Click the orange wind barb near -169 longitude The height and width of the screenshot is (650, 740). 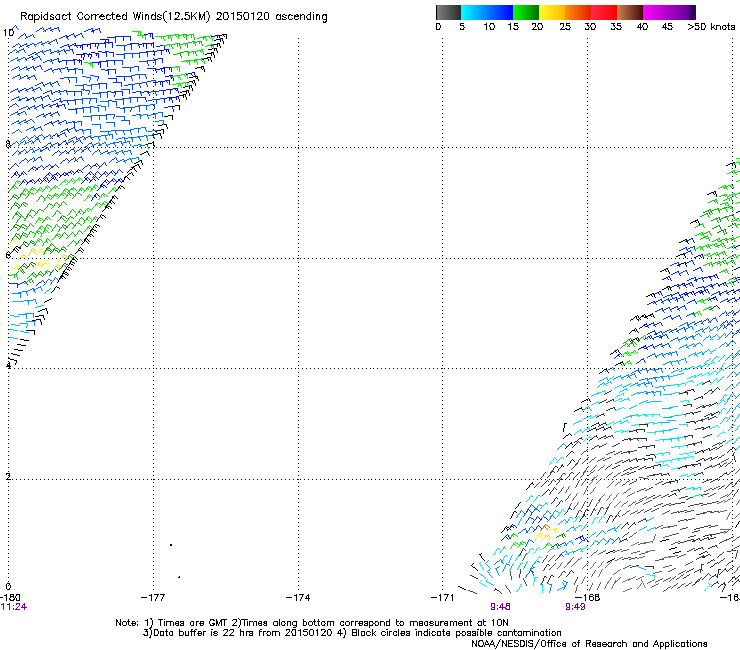pyautogui.click(x=546, y=527)
